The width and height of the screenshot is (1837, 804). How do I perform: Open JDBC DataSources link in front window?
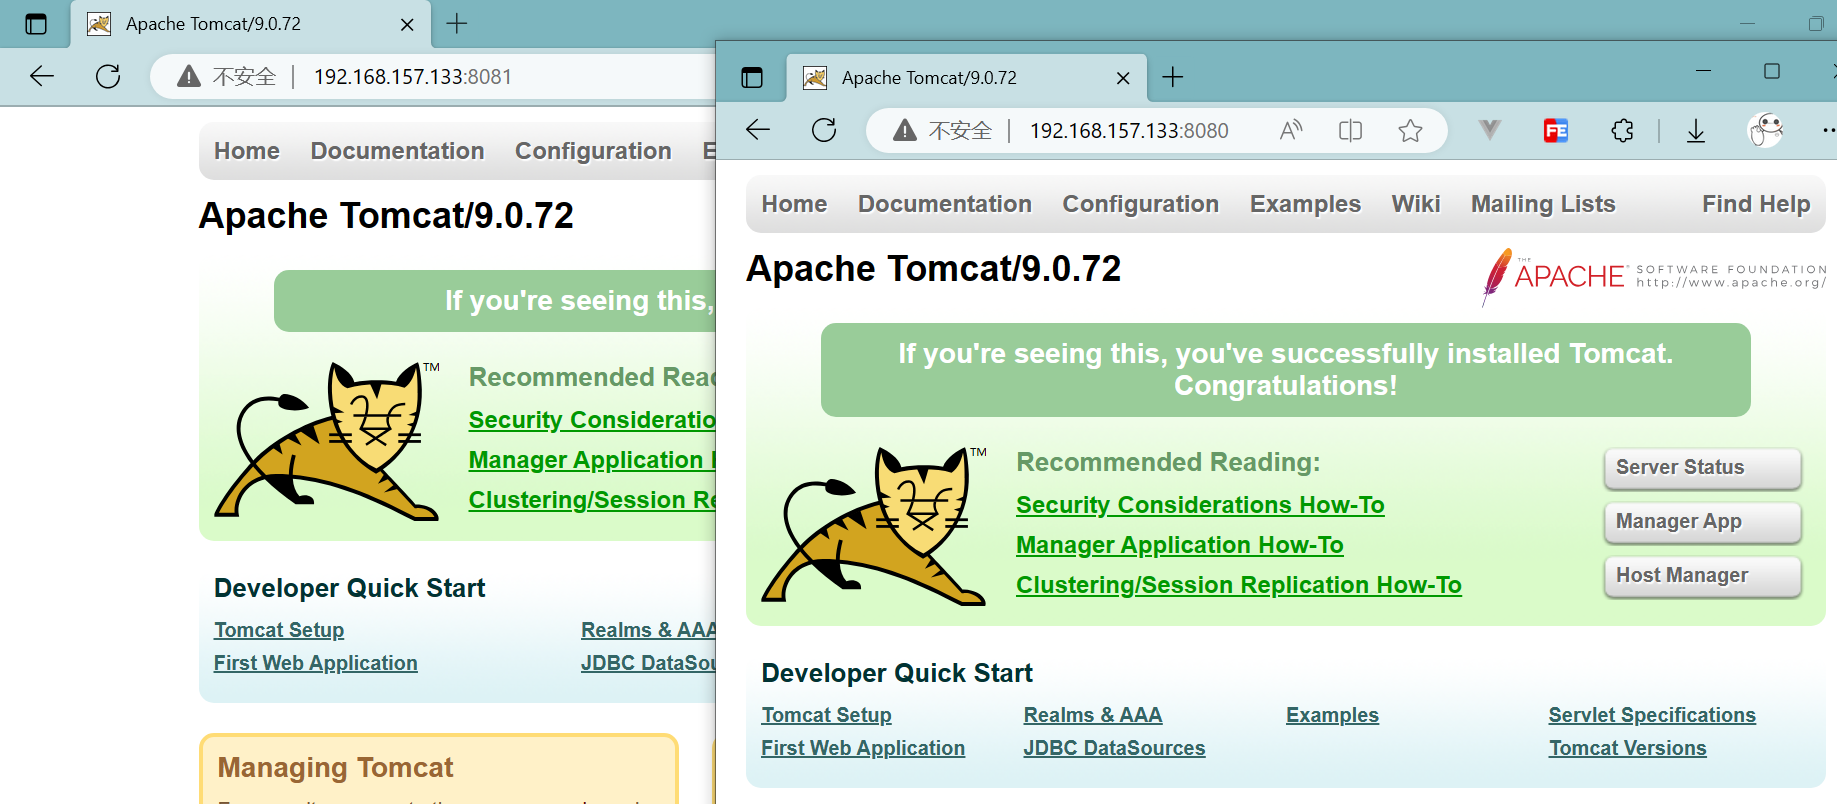point(1114,748)
